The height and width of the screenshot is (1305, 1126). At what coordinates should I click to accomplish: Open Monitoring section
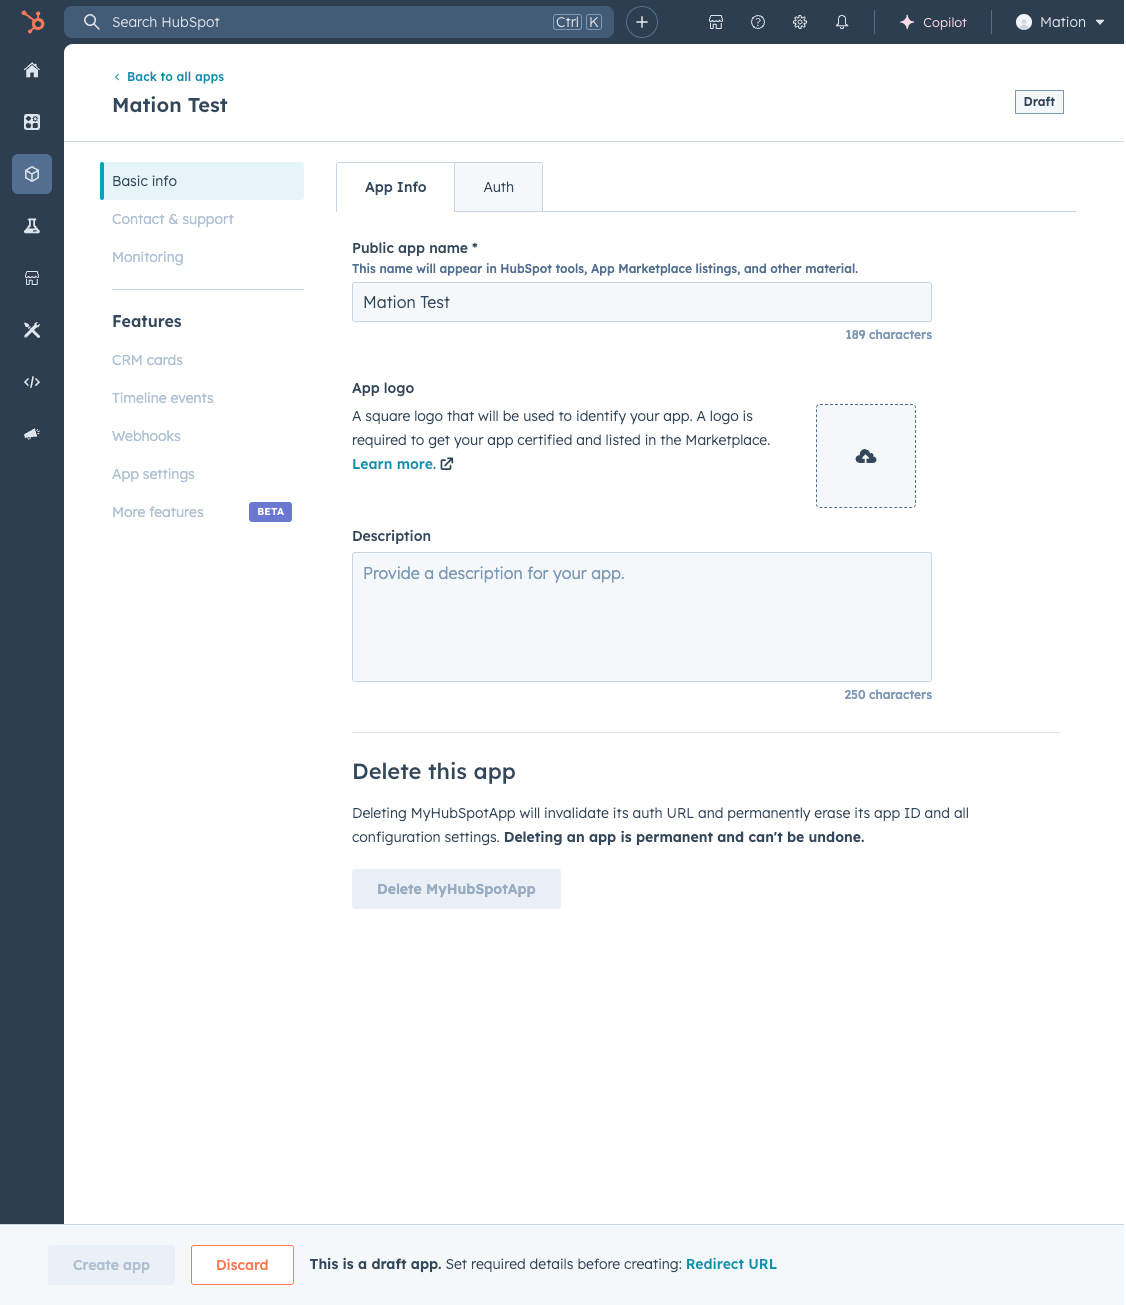(x=148, y=257)
